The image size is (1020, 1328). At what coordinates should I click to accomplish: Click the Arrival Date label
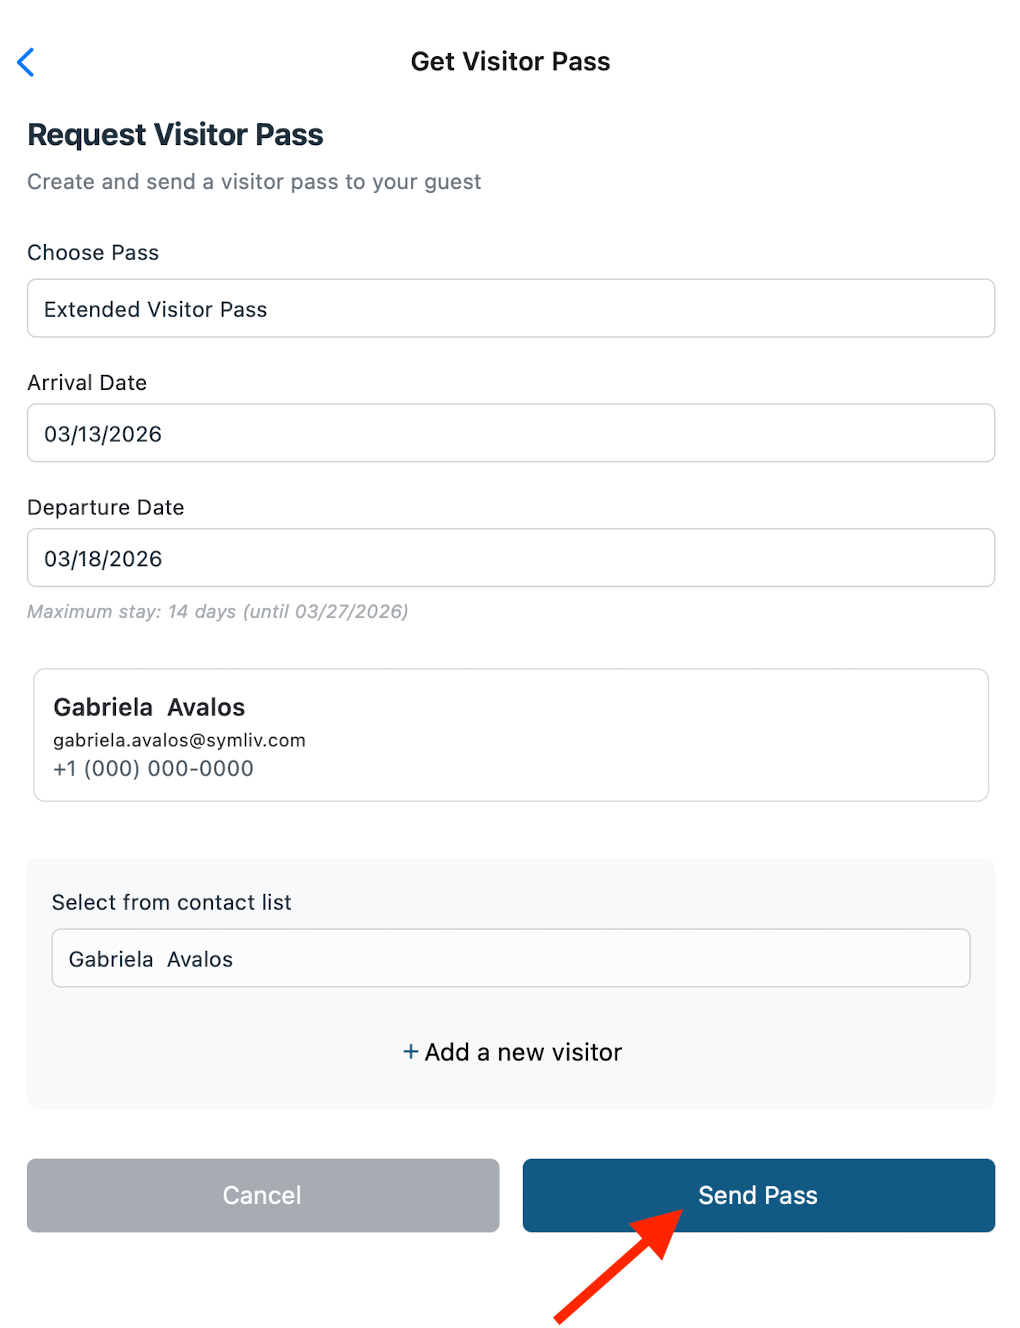click(87, 383)
